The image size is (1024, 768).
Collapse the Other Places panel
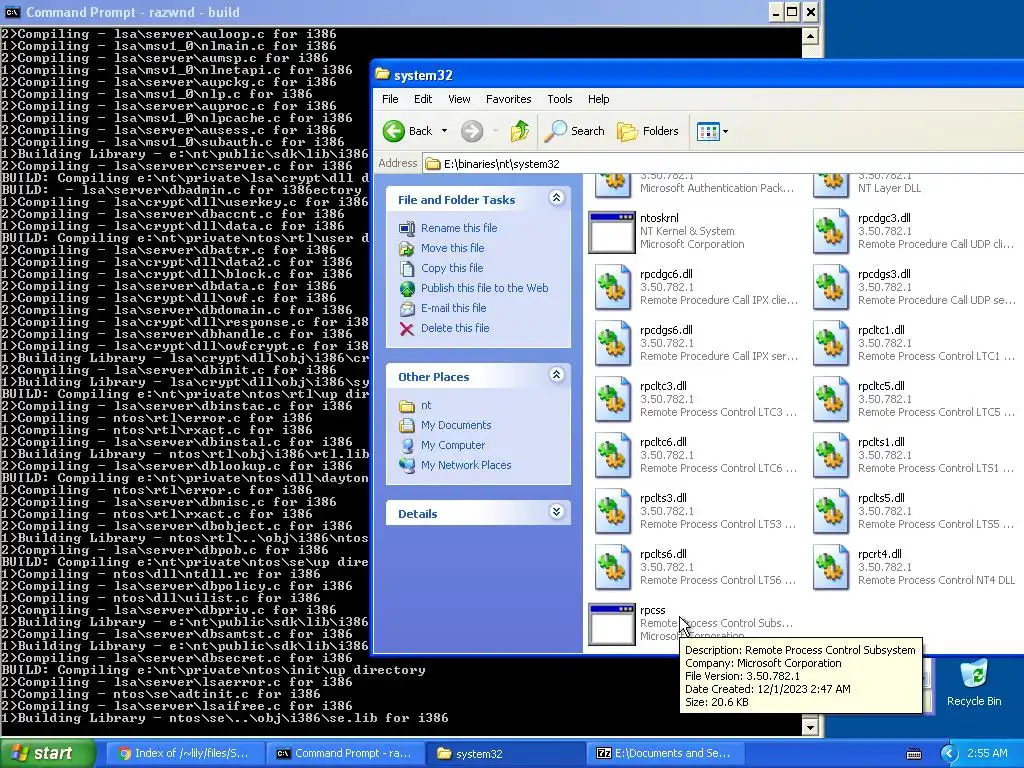[556, 375]
